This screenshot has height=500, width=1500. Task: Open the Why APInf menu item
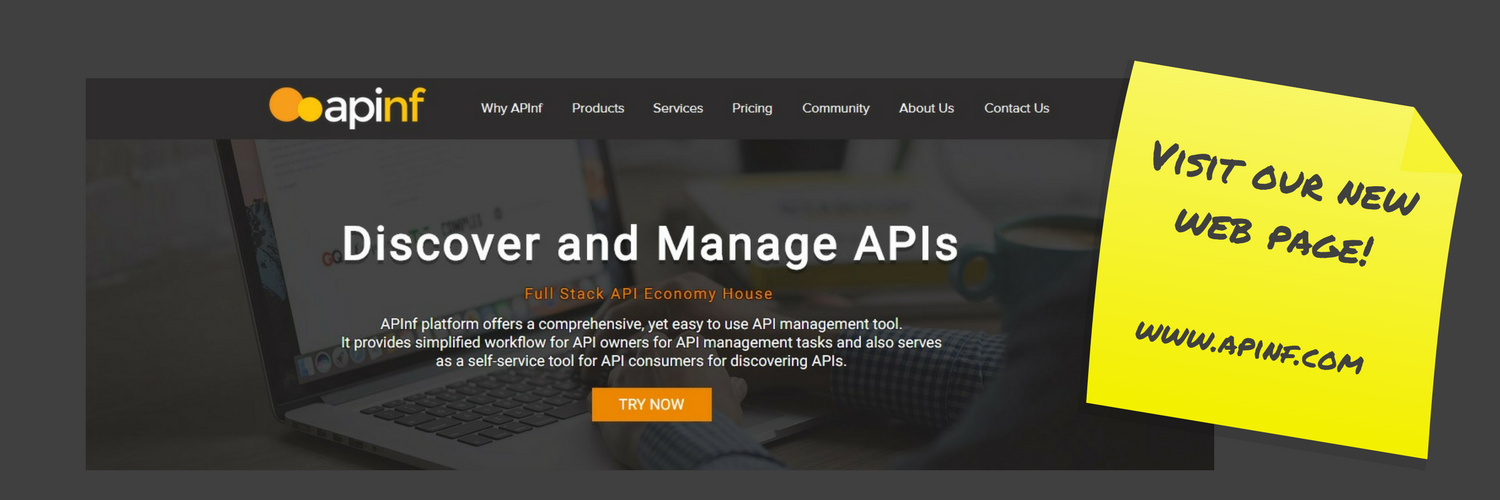click(511, 108)
